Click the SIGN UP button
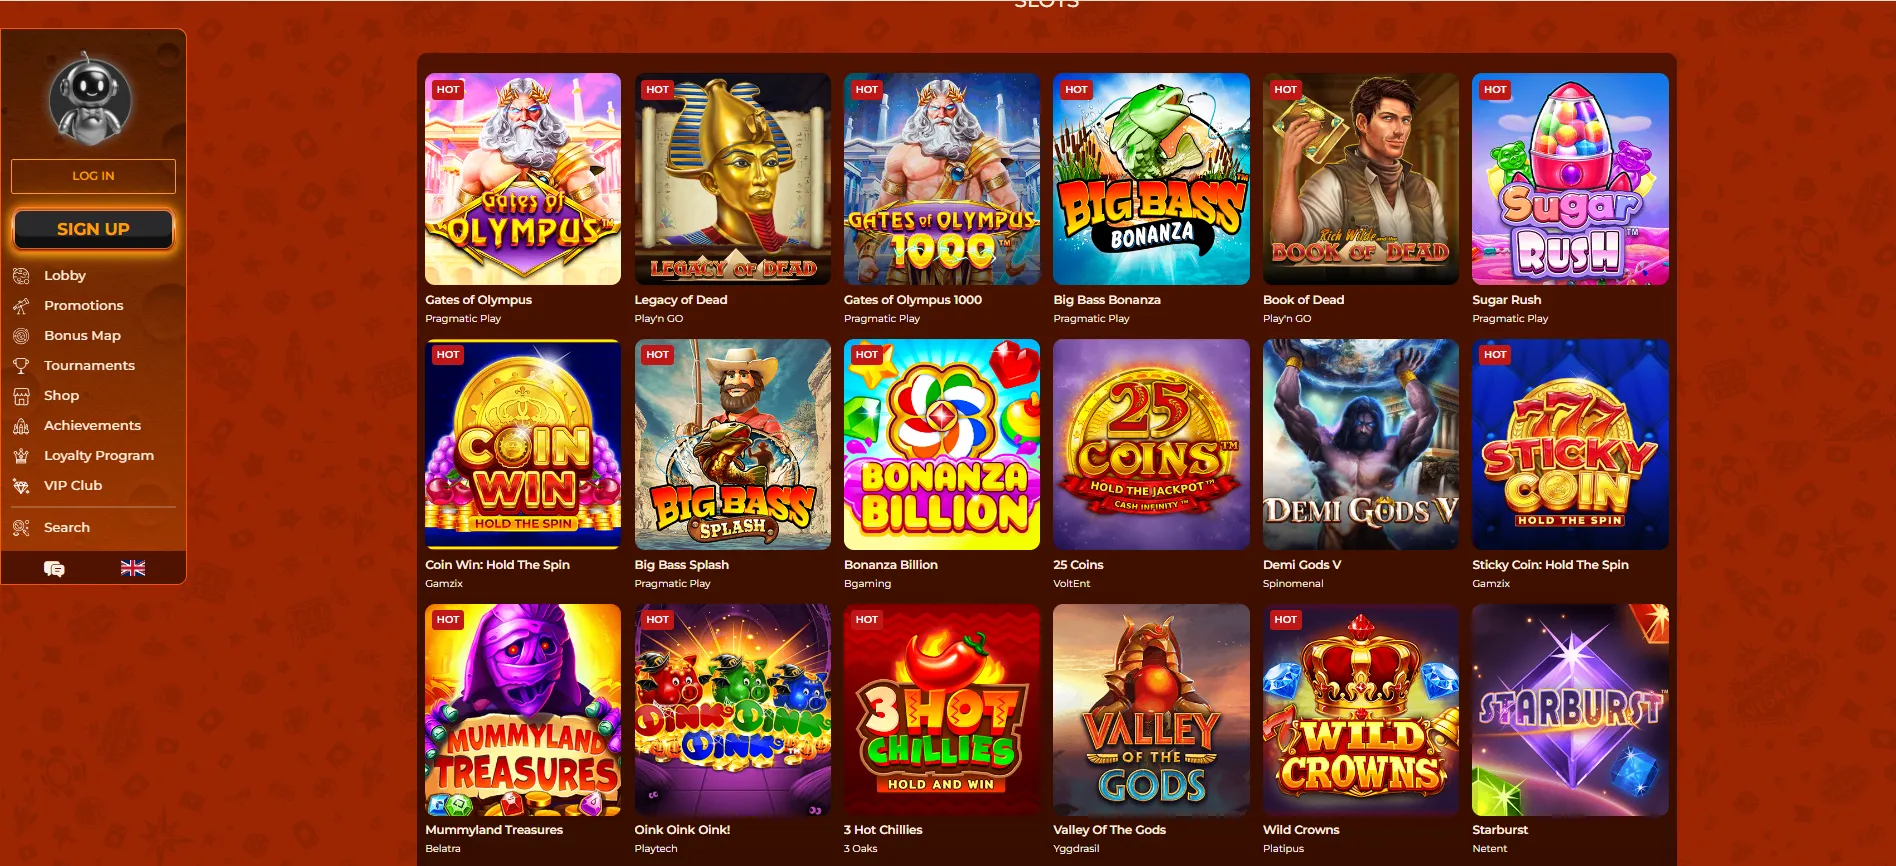Screen dimensions: 1896x866 (93, 229)
